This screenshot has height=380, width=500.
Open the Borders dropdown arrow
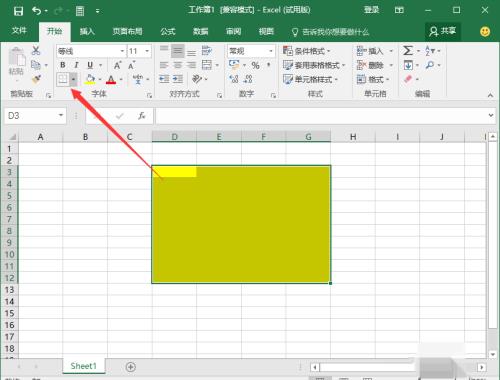pyautogui.click(x=73, y=79)
